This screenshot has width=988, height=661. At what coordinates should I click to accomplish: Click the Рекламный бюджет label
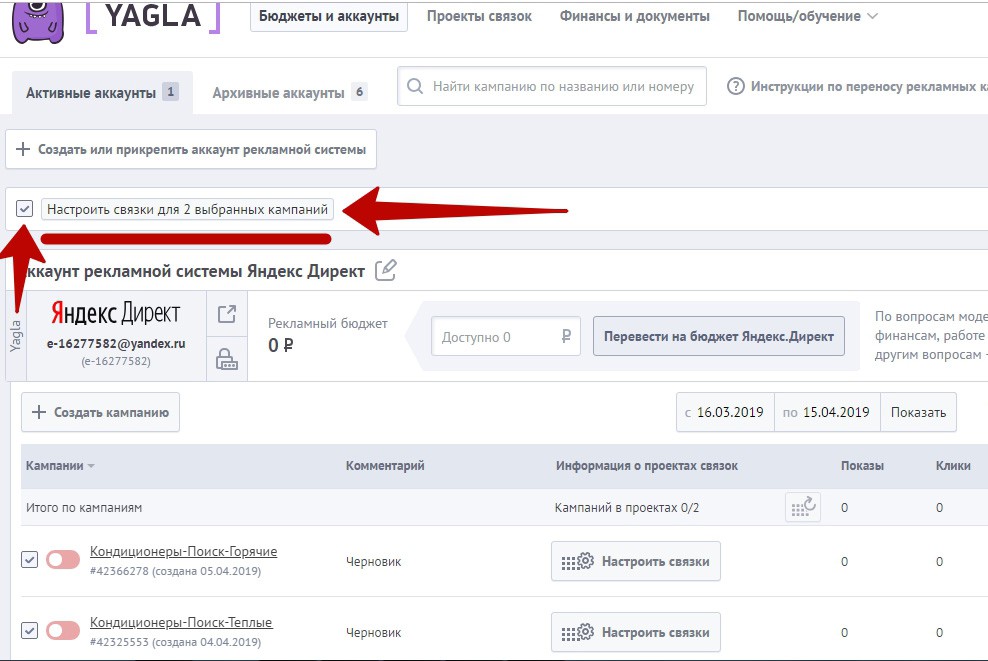click(328, 323)
